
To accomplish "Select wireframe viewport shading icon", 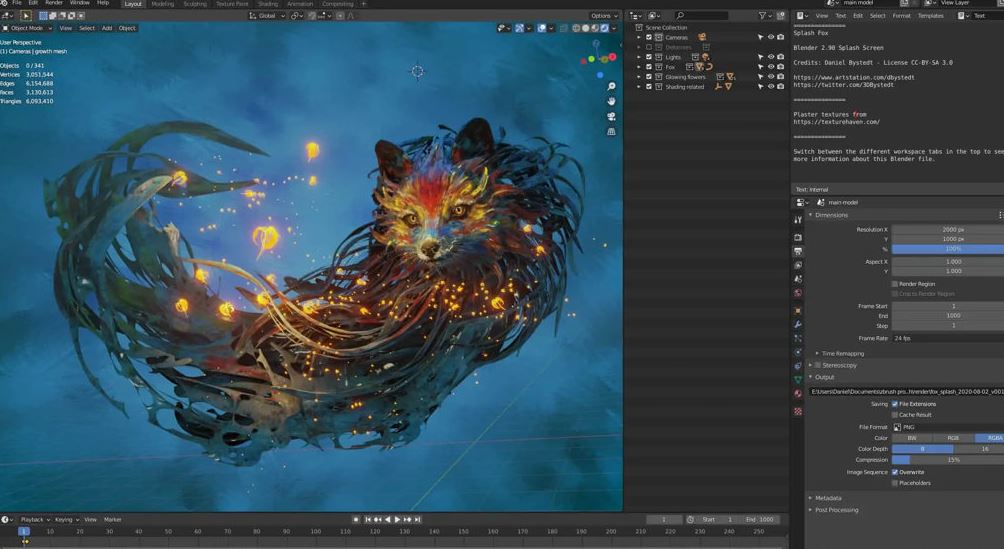I will (576, 28).
